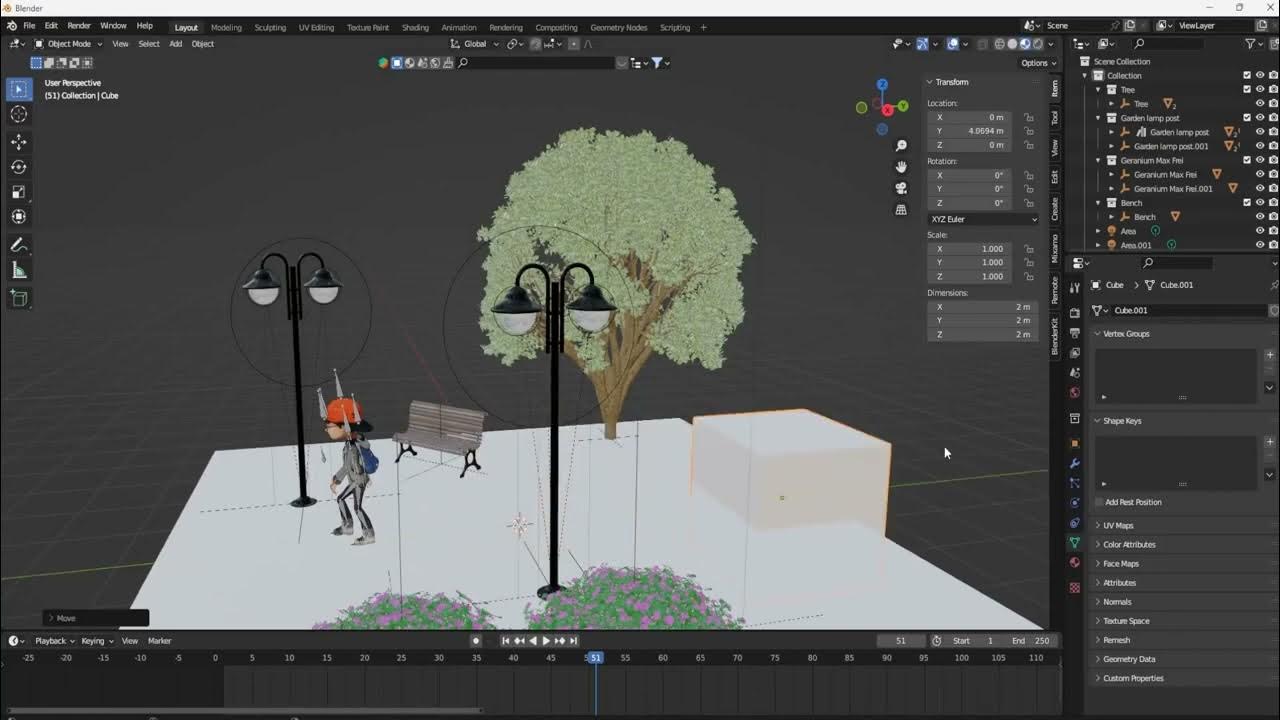Click the pan view hand icon
The width and height of the screenshot is (1280, 720).
point(901,167)
